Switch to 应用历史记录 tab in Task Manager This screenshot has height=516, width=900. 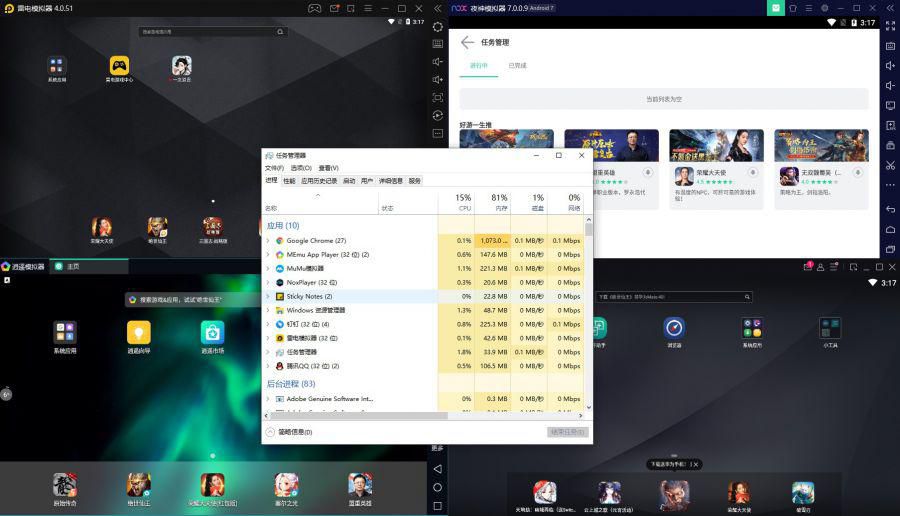[319, 181]
